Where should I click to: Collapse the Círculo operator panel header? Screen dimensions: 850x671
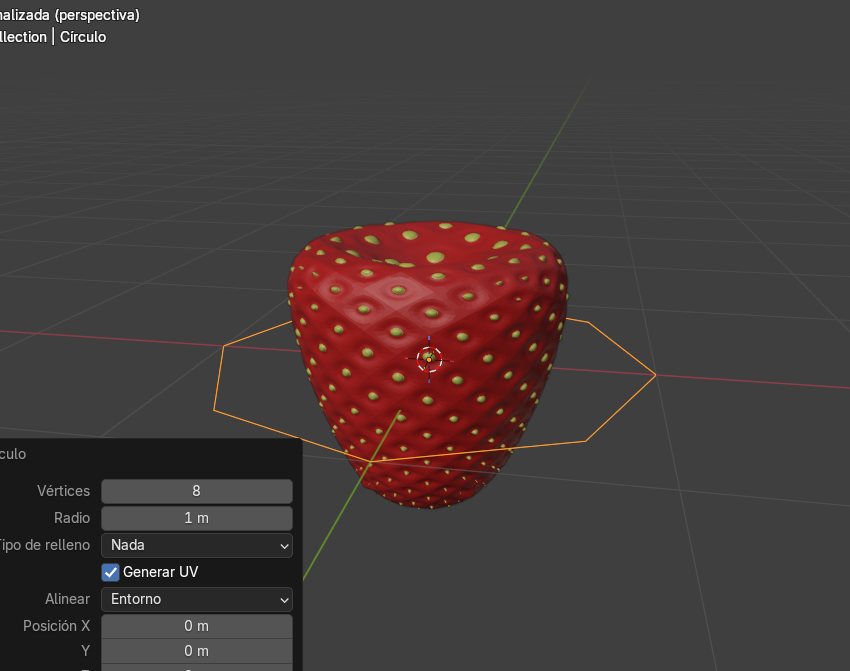tap(14, 454)
